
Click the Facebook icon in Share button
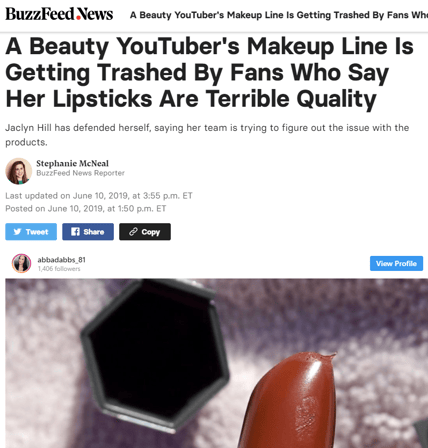coord(75,232)
